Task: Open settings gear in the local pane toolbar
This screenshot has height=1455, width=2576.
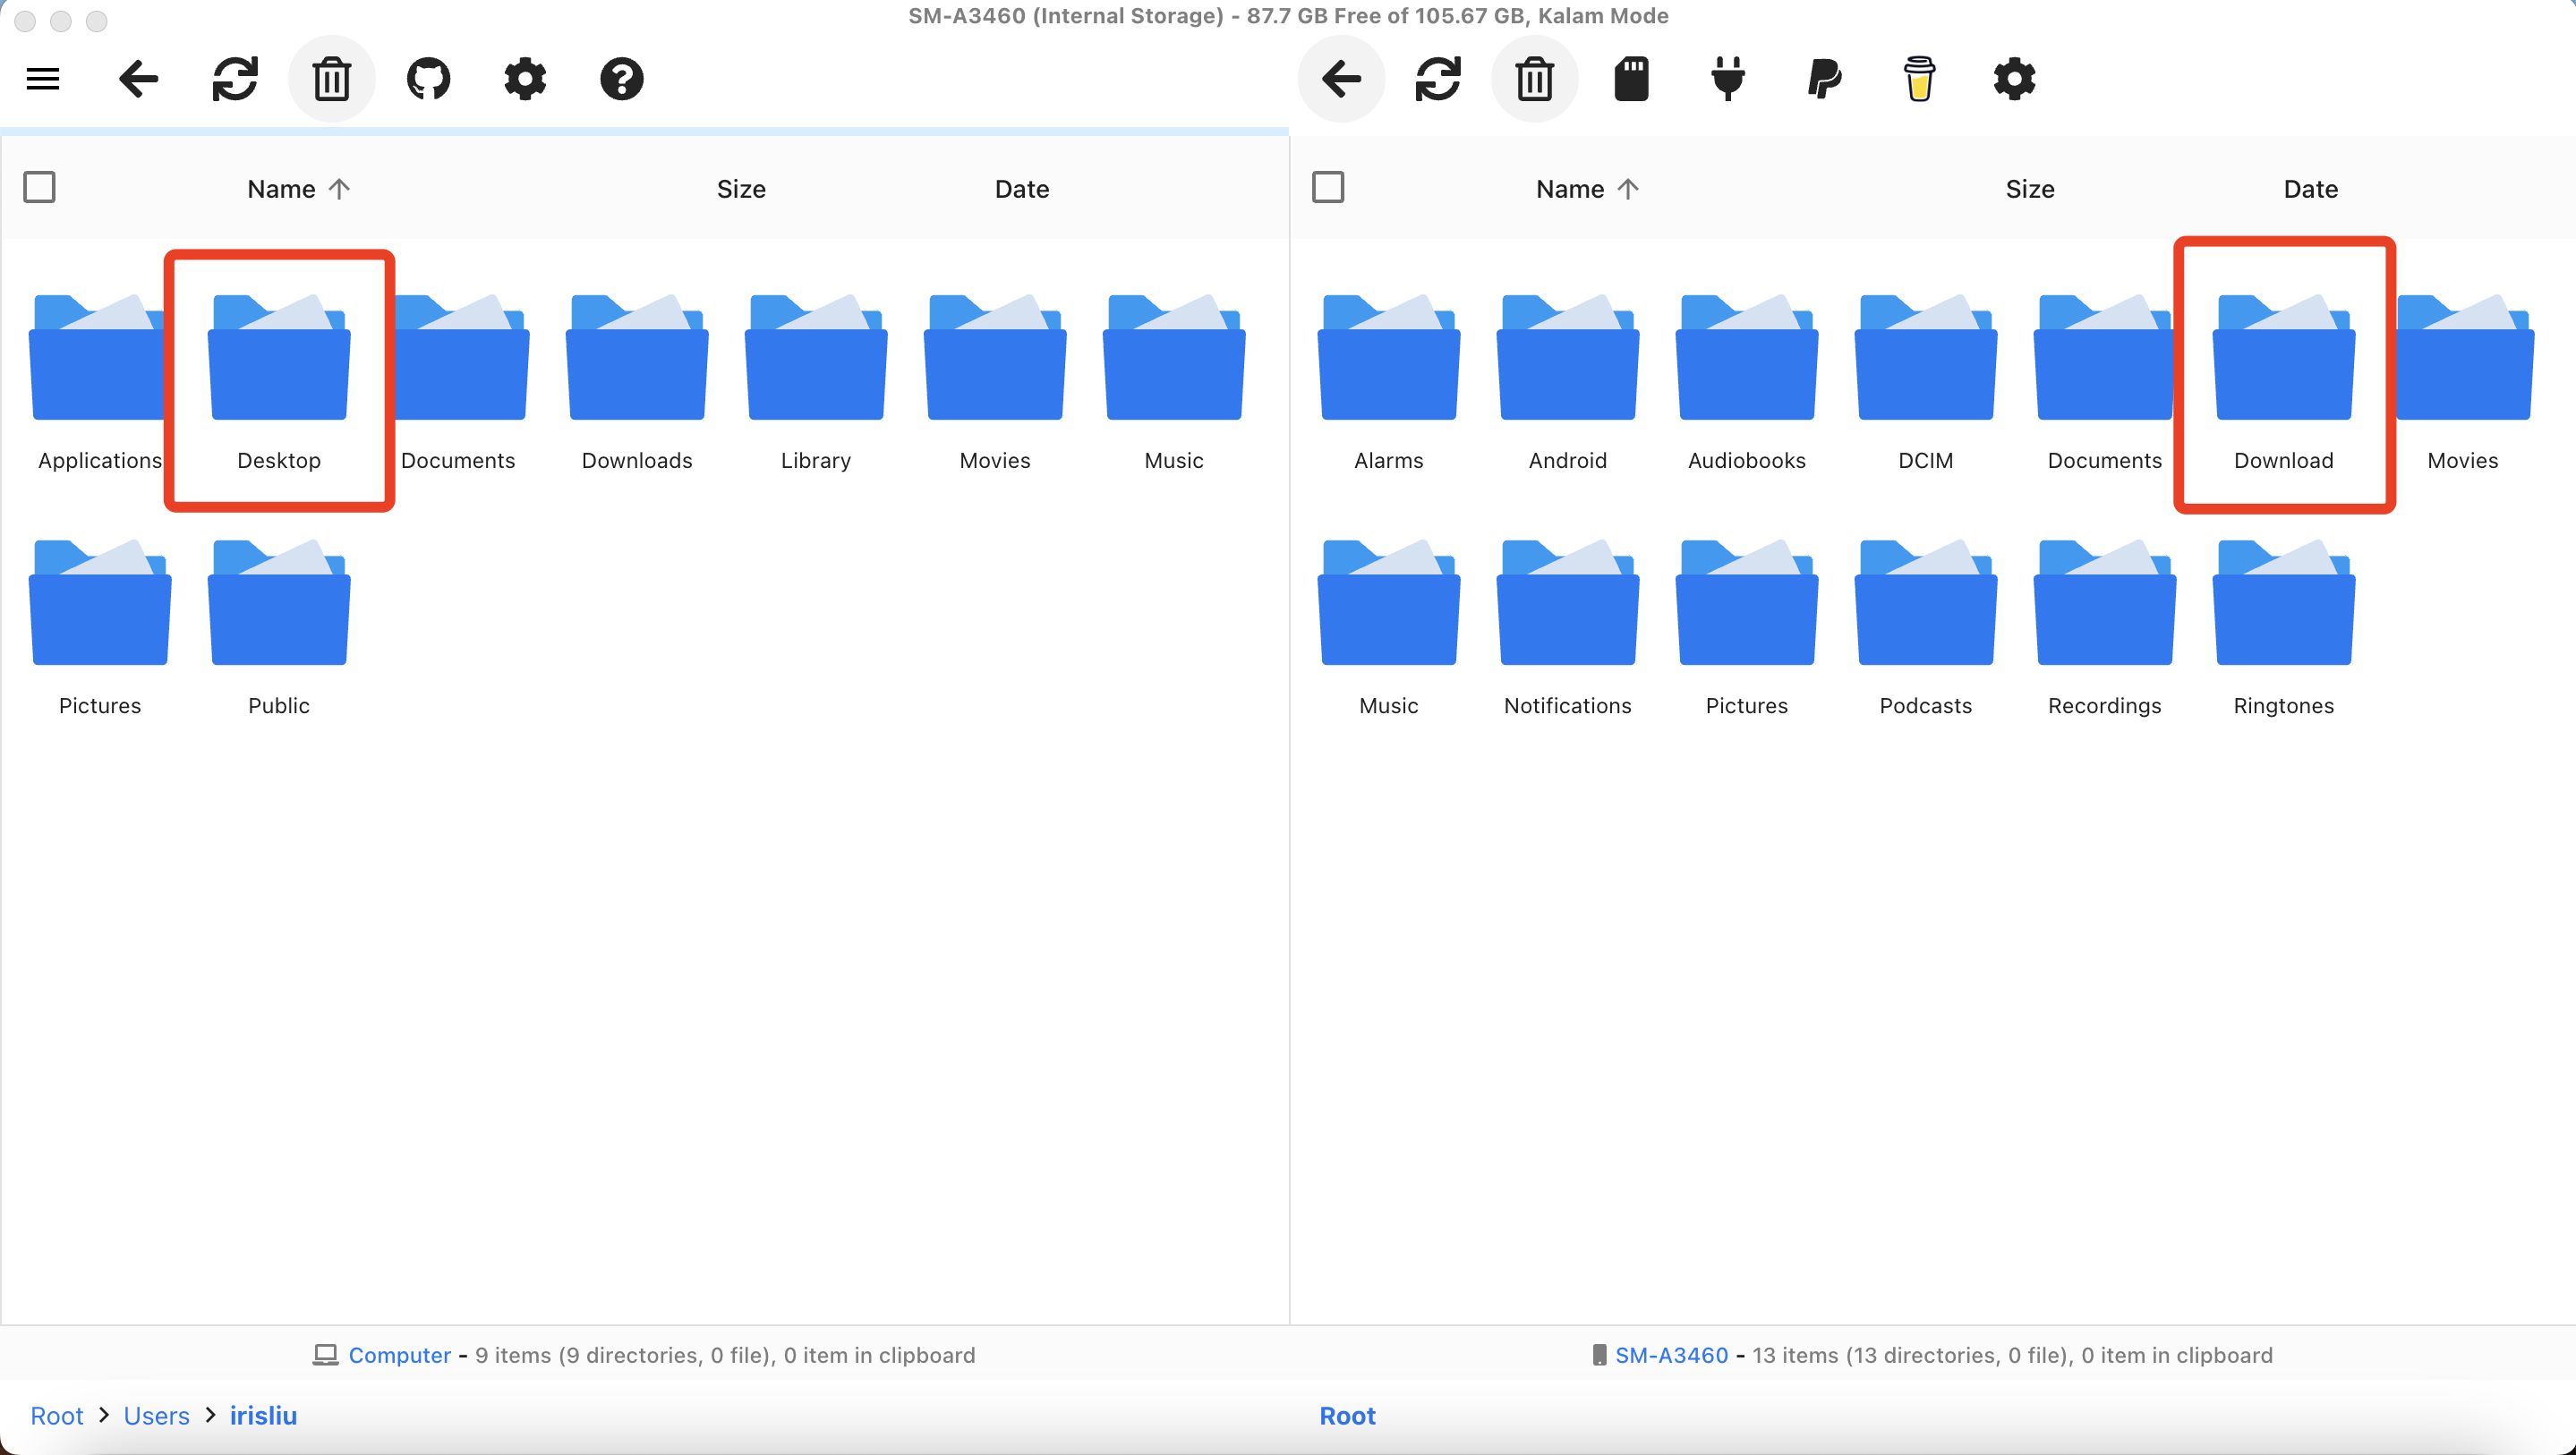Action: tap(525, 79)
